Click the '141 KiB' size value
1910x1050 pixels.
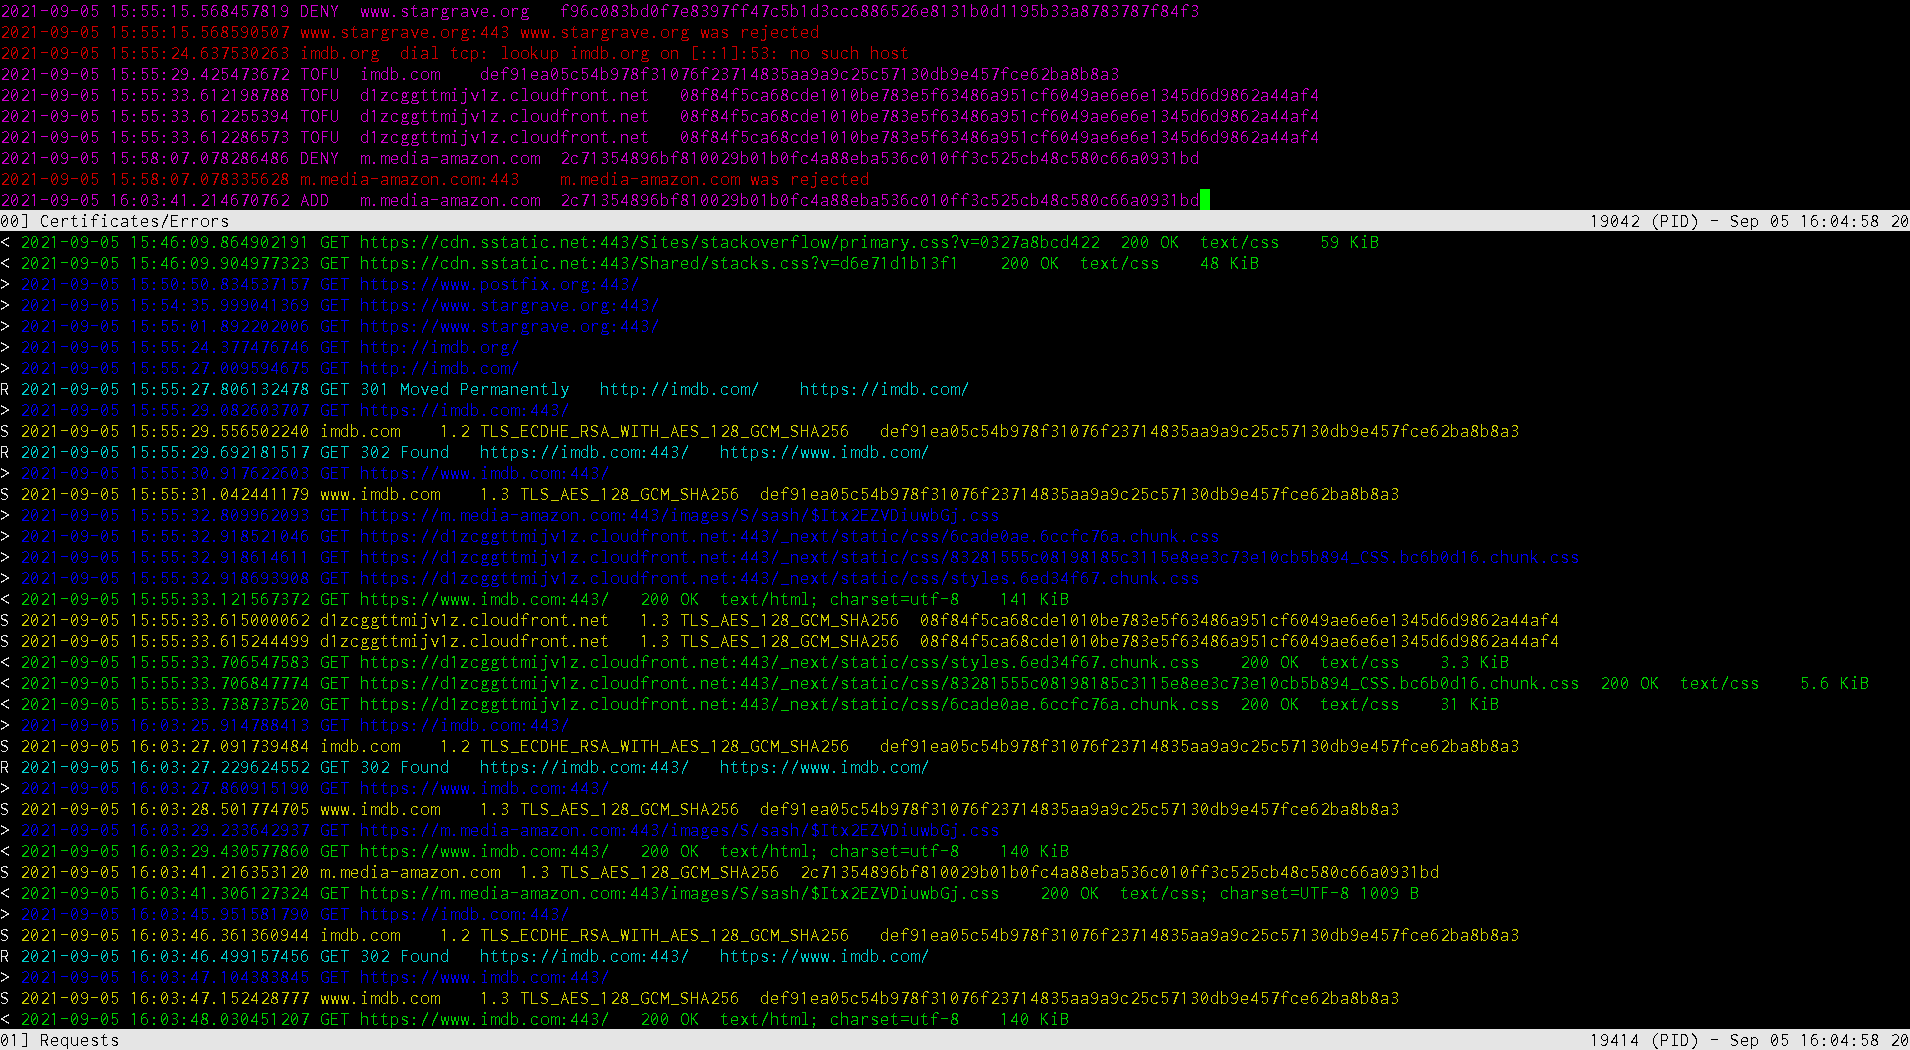click(x=1034, y=599)
